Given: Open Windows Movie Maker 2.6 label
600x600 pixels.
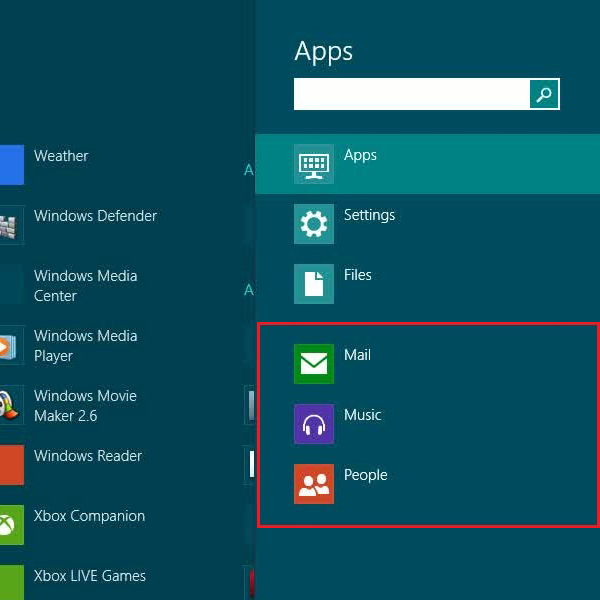Looking at the screenshot, I should pos(85,406).
